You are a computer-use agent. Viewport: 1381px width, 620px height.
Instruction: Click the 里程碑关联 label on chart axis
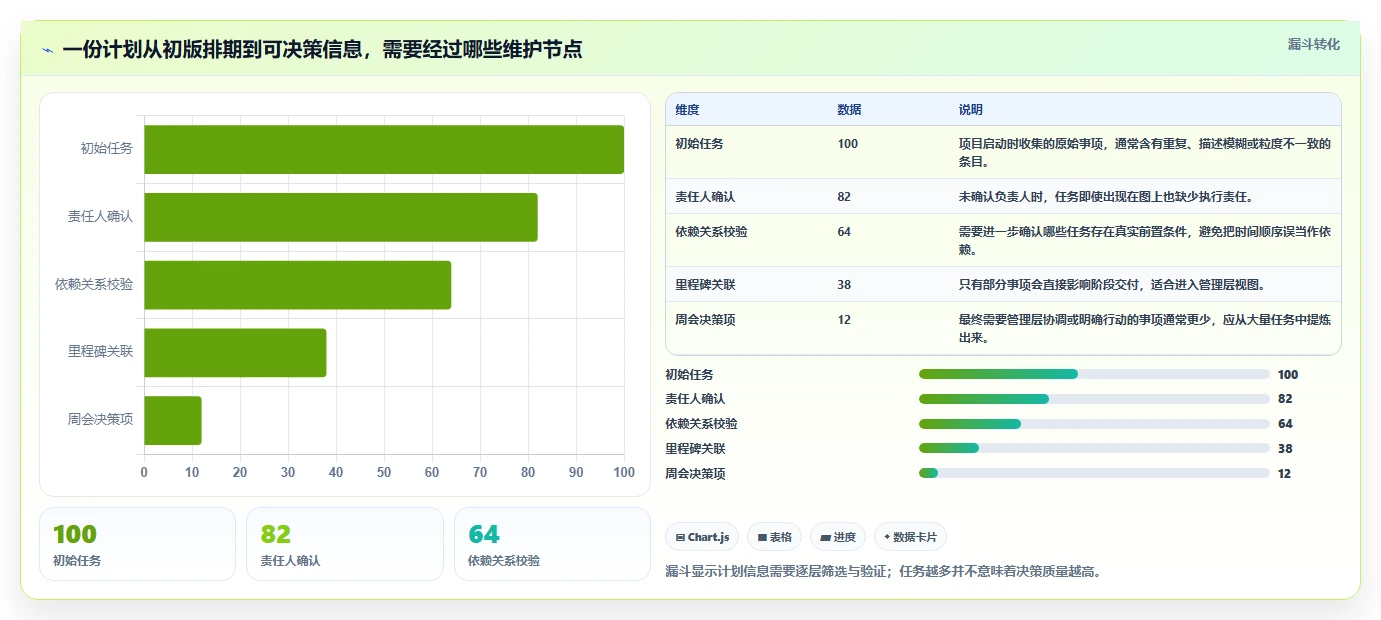[x=101, y=353]
